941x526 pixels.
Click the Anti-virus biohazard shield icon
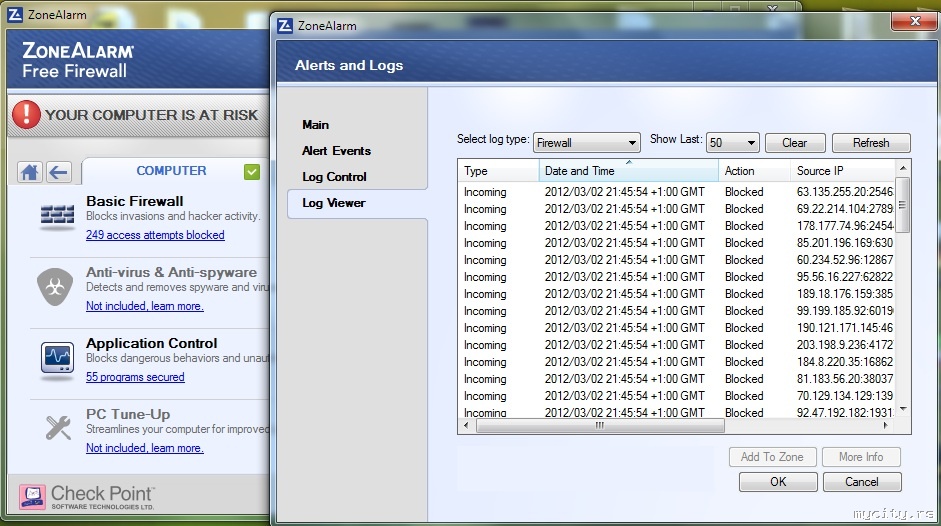(55, 286)
